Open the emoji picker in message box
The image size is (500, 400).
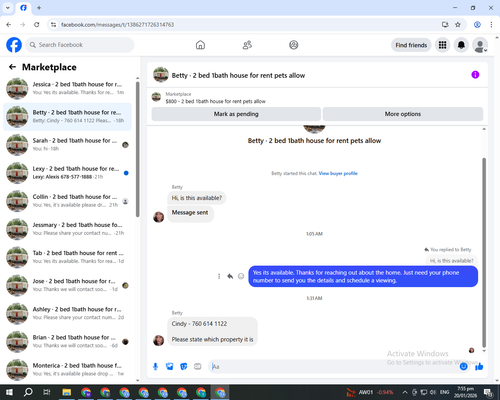pos(464,367)
